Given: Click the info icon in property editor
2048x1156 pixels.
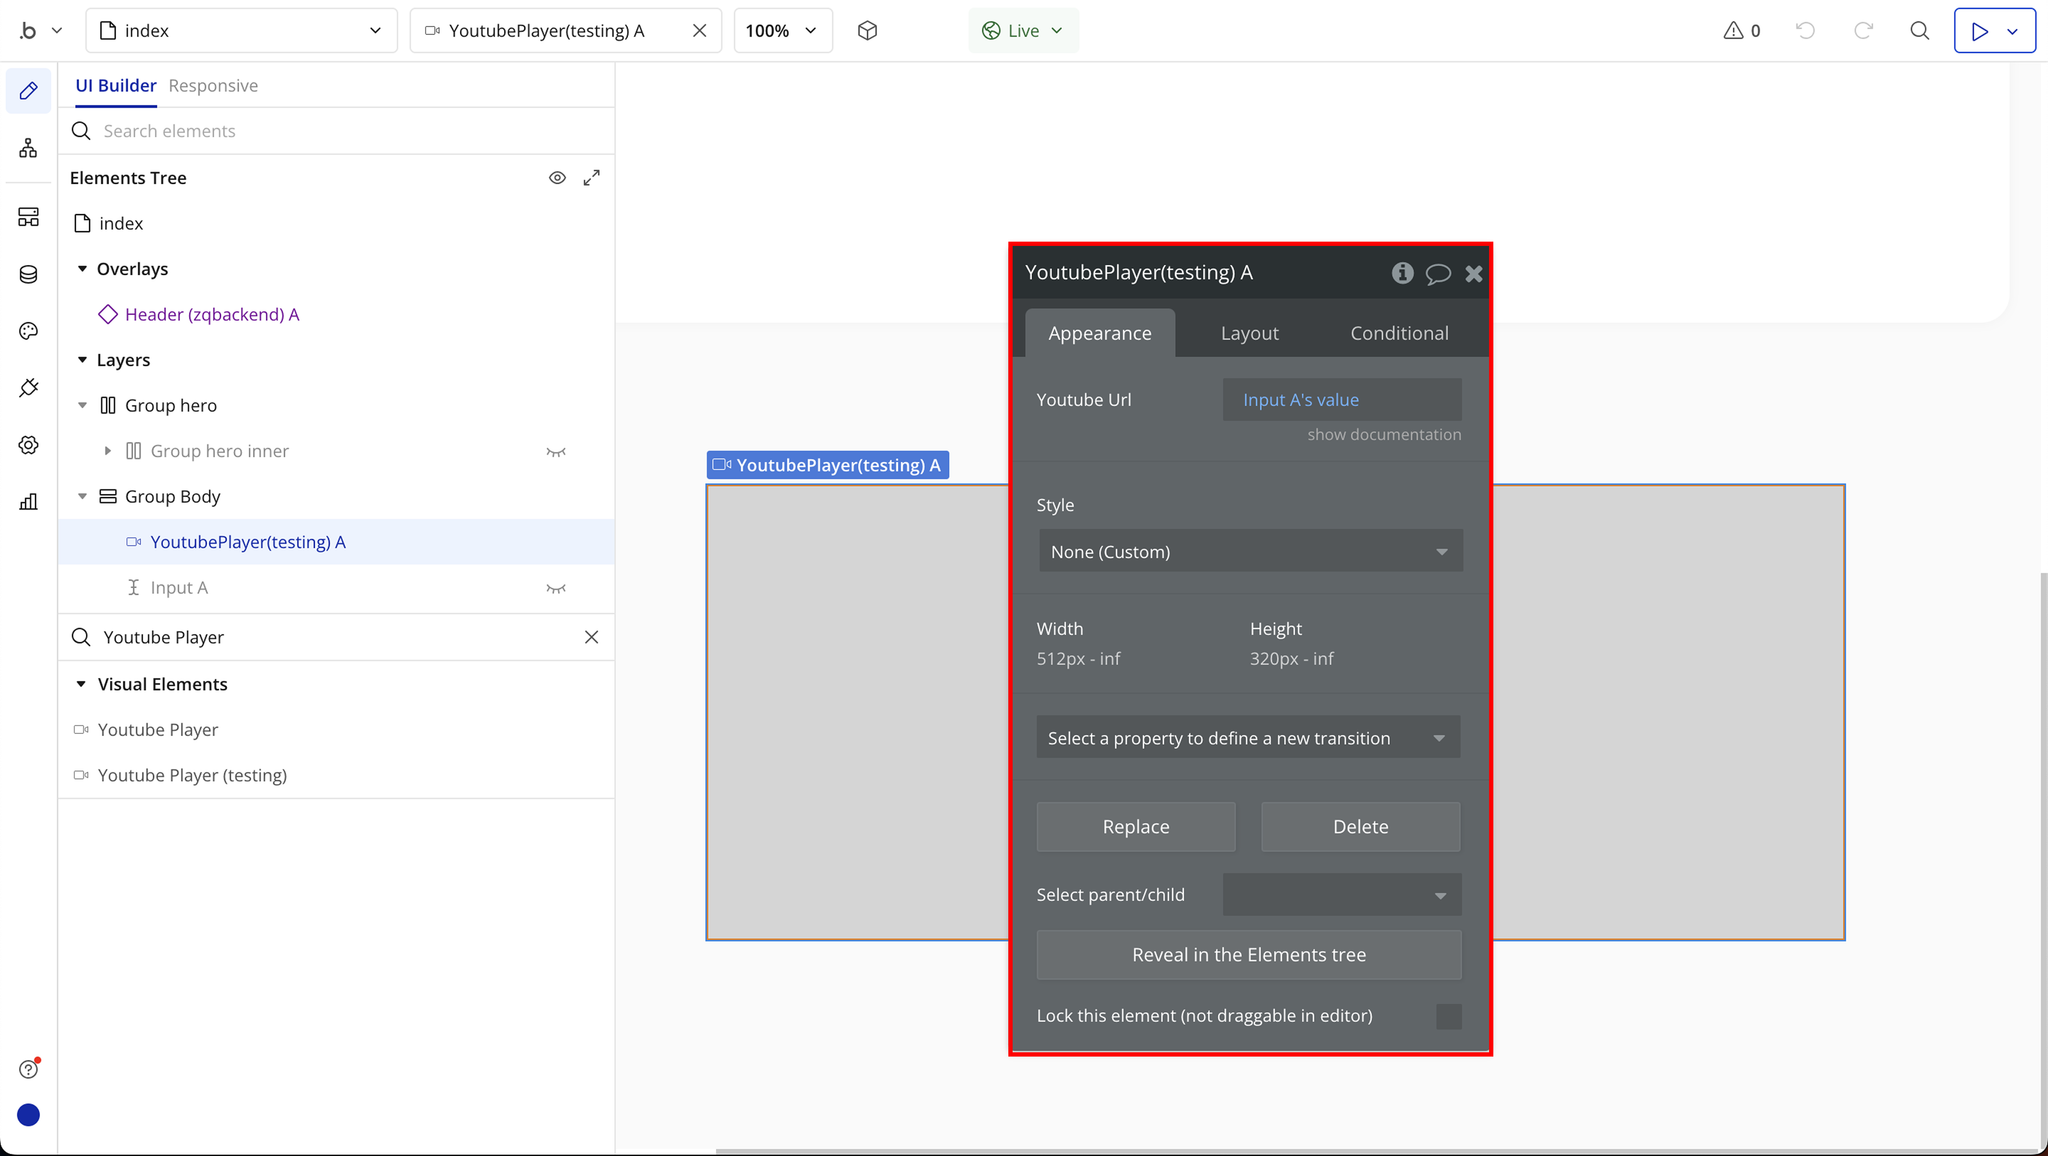Looking at the screenshot, I should click(x=1402, y=273).
